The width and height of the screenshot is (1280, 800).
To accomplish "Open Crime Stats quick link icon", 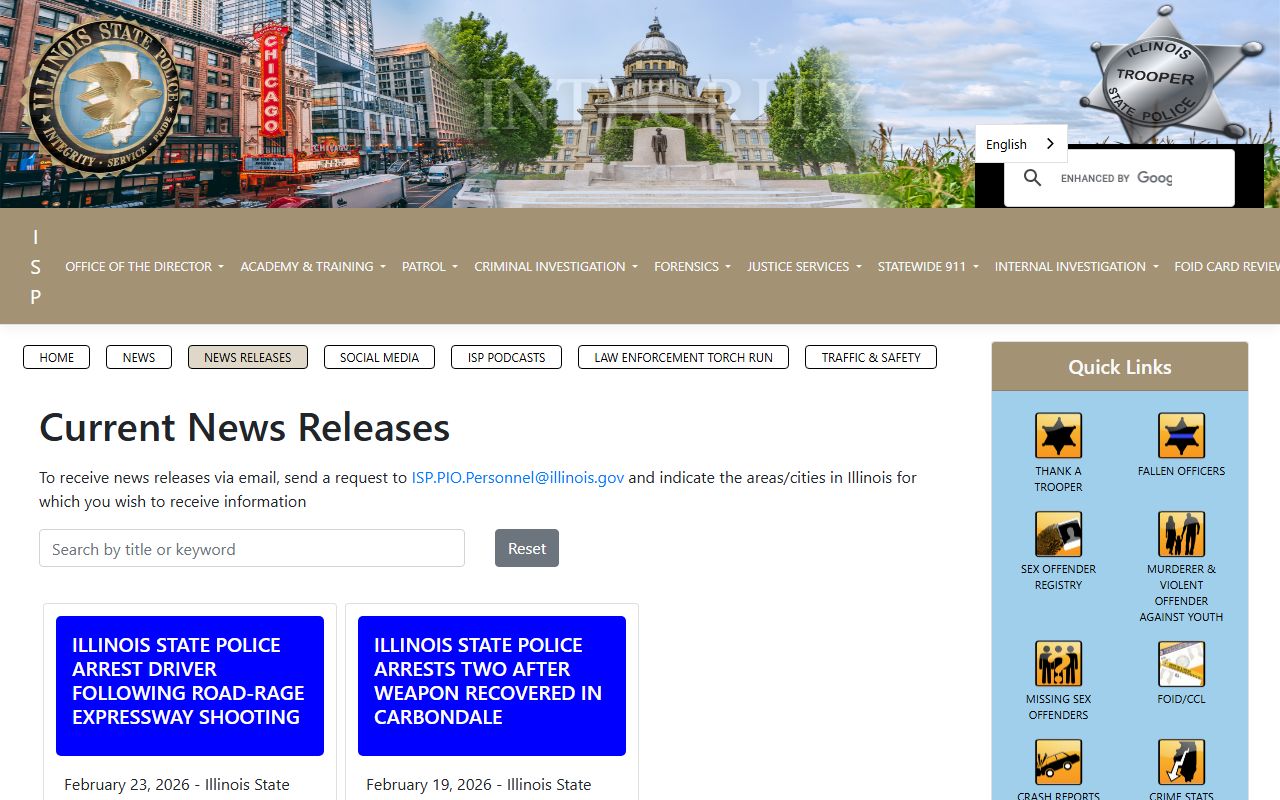I will (x=1181, y=762).
